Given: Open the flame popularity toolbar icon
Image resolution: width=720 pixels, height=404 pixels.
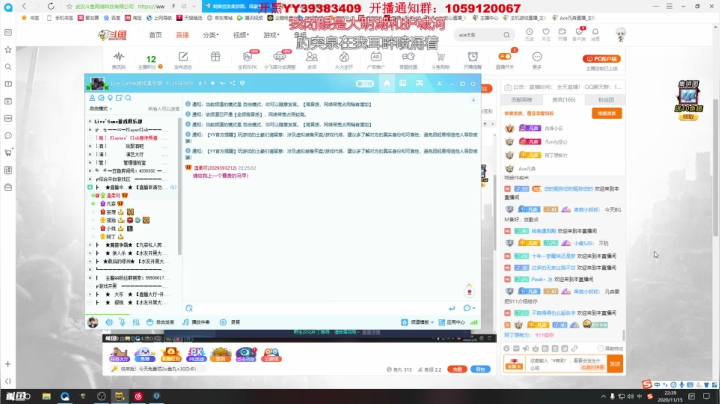Looking at the screenshot, I should pos(344,56).
